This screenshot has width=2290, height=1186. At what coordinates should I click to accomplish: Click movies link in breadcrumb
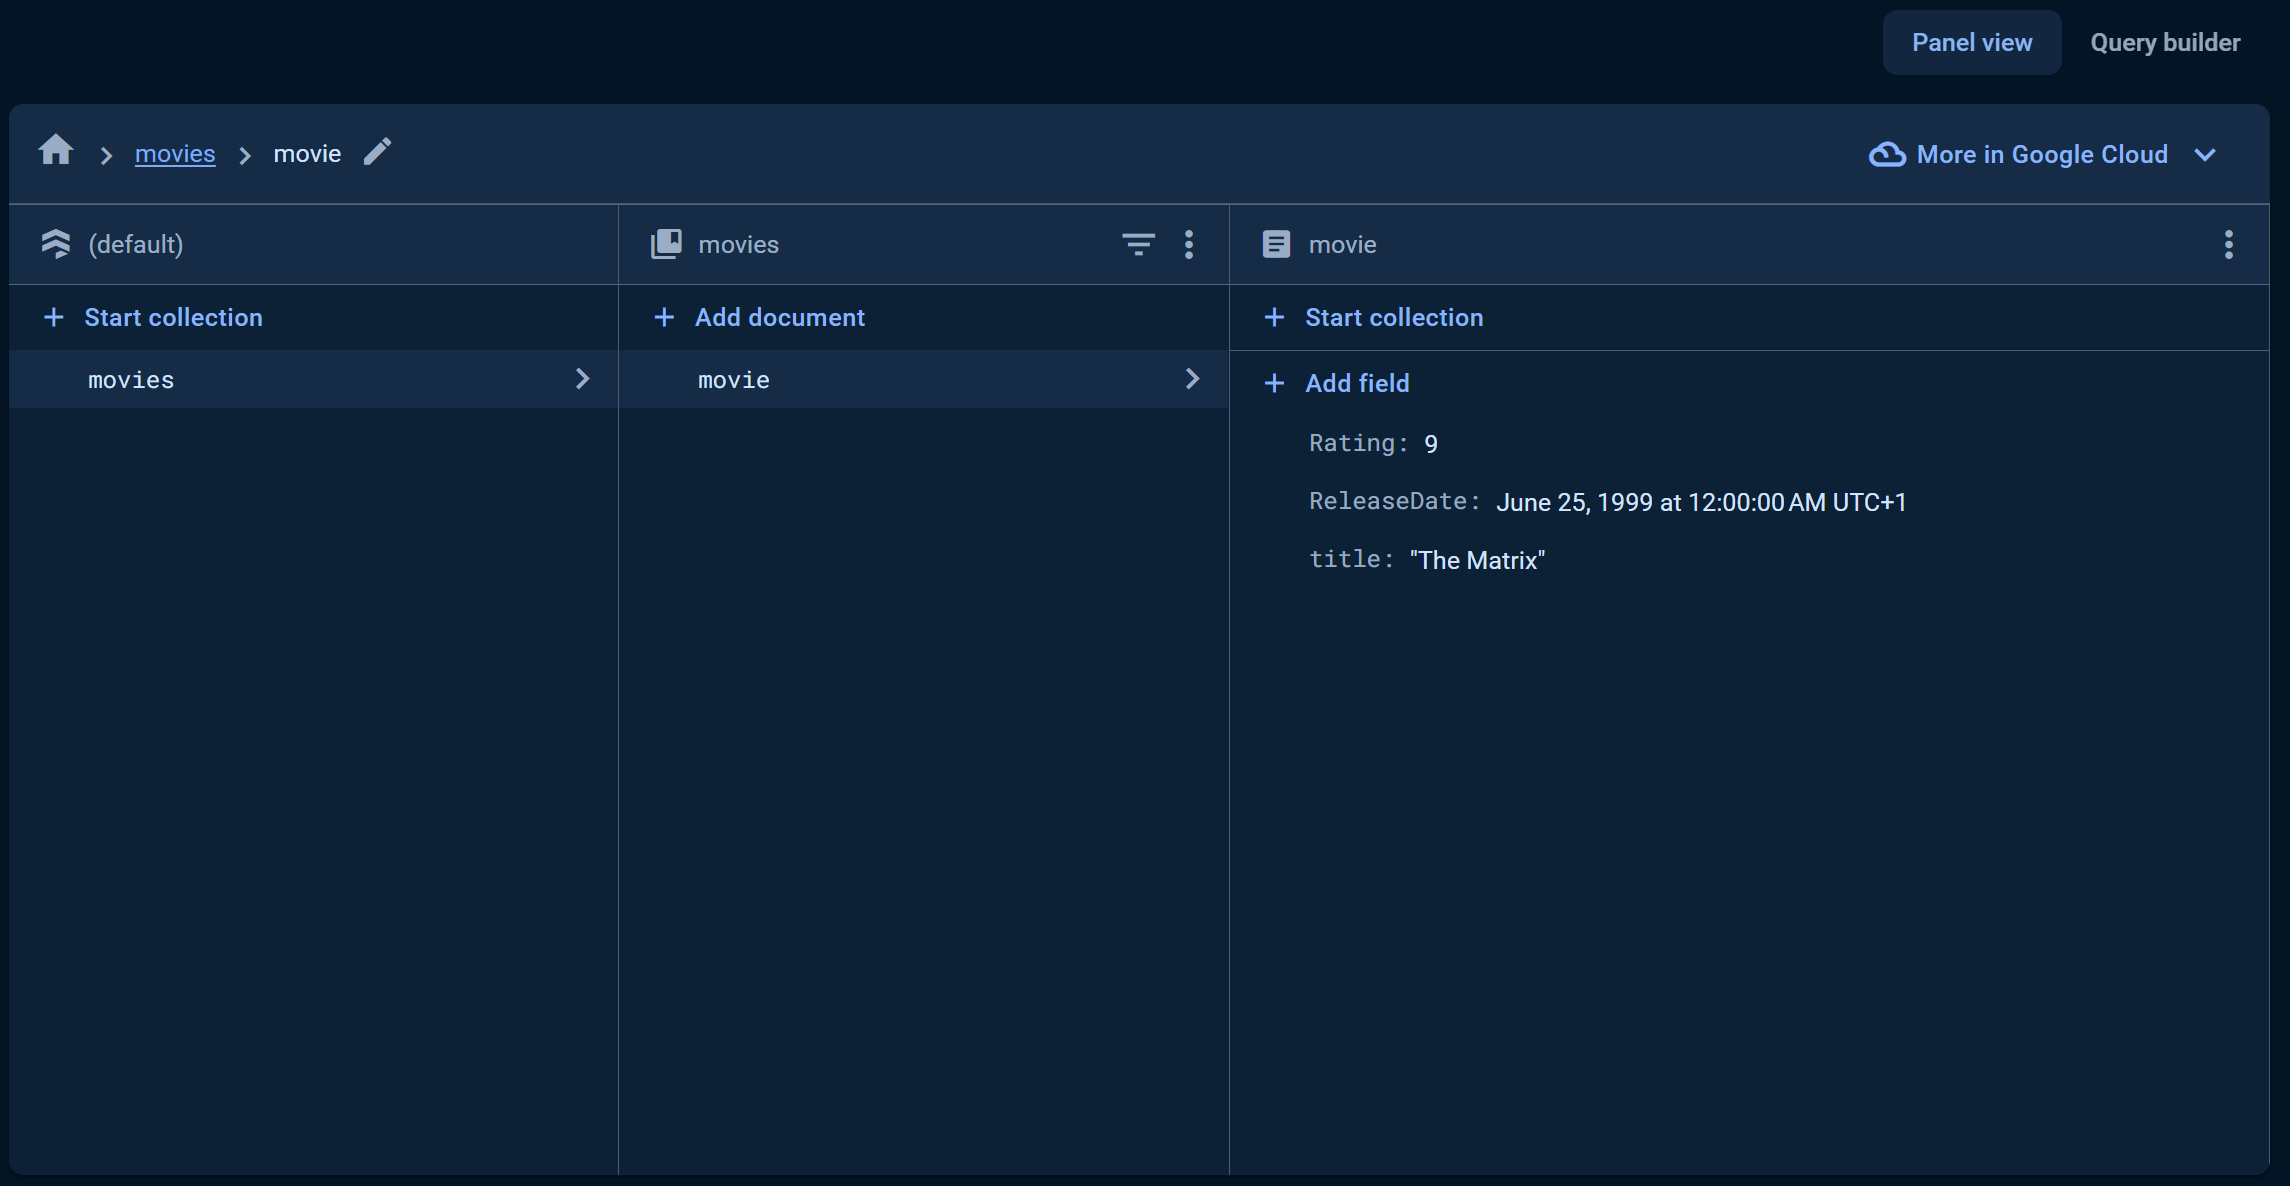coord(175,154)
